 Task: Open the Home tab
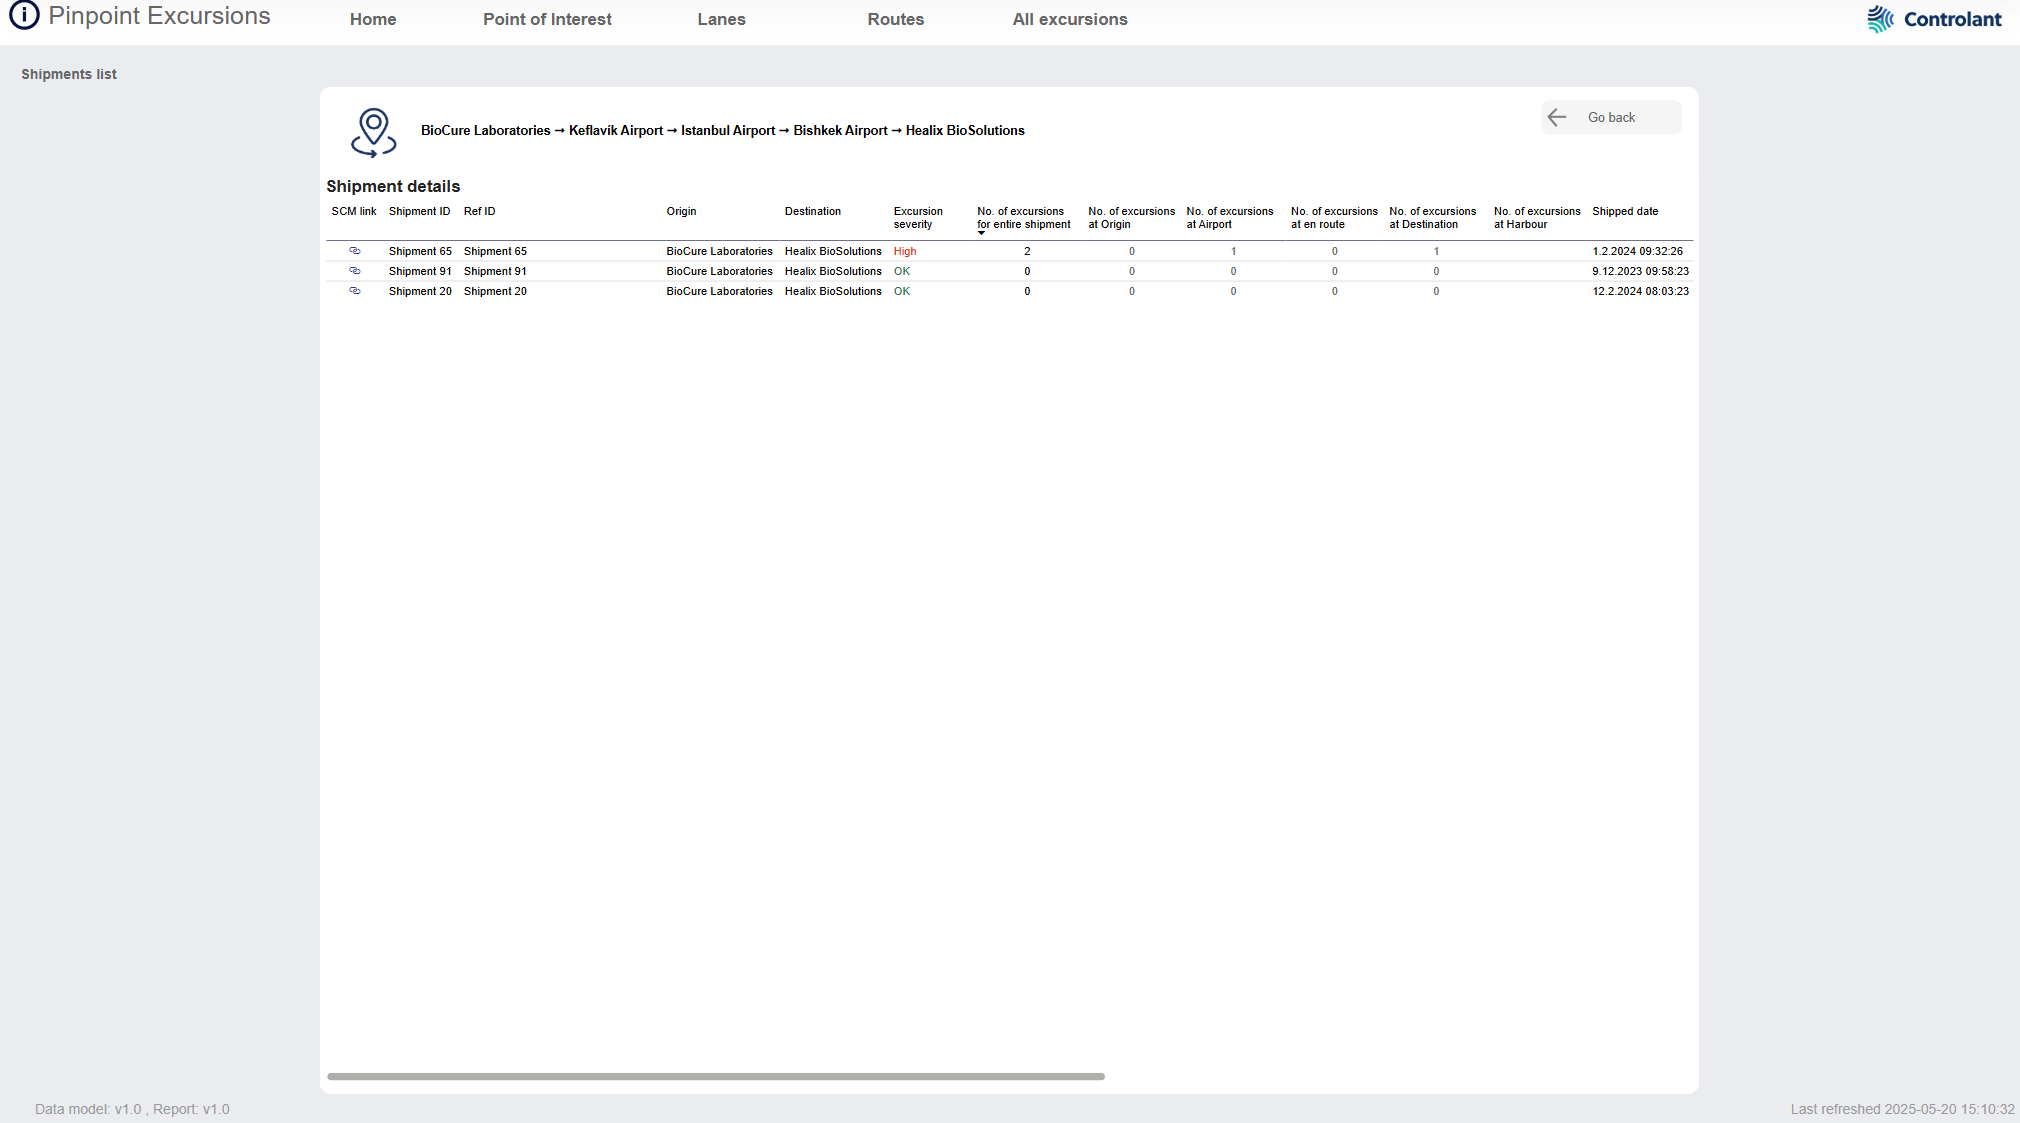tap(373, 19)
